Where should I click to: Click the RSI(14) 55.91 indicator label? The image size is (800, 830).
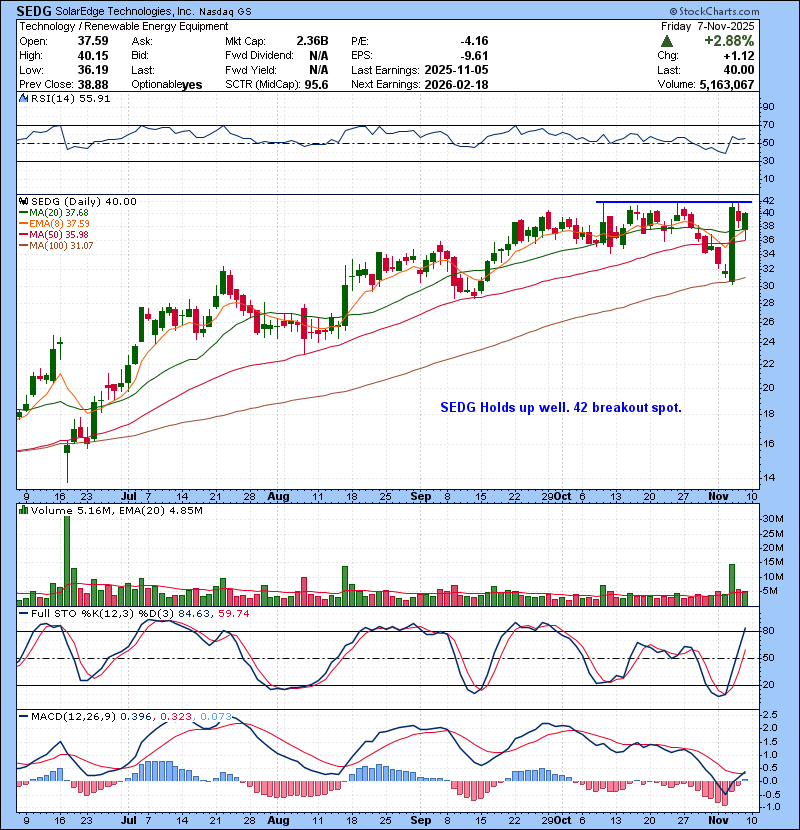pos(70,98)
